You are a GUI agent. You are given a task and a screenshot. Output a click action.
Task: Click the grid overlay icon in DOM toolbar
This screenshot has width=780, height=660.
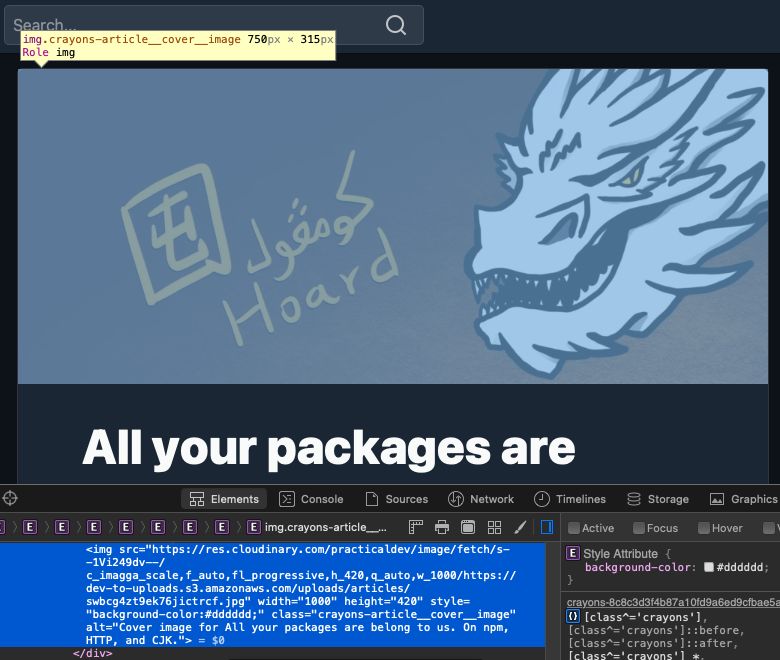494,527
